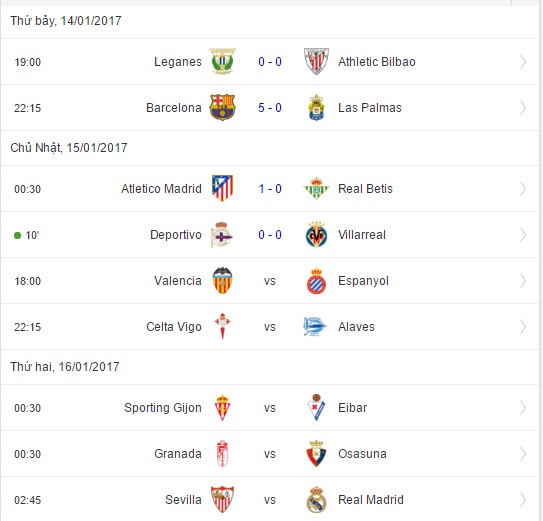Expand the Leganes vs Athletic Bilbao row chevron
The image size is (543, 521).
(x=523, y=62)
